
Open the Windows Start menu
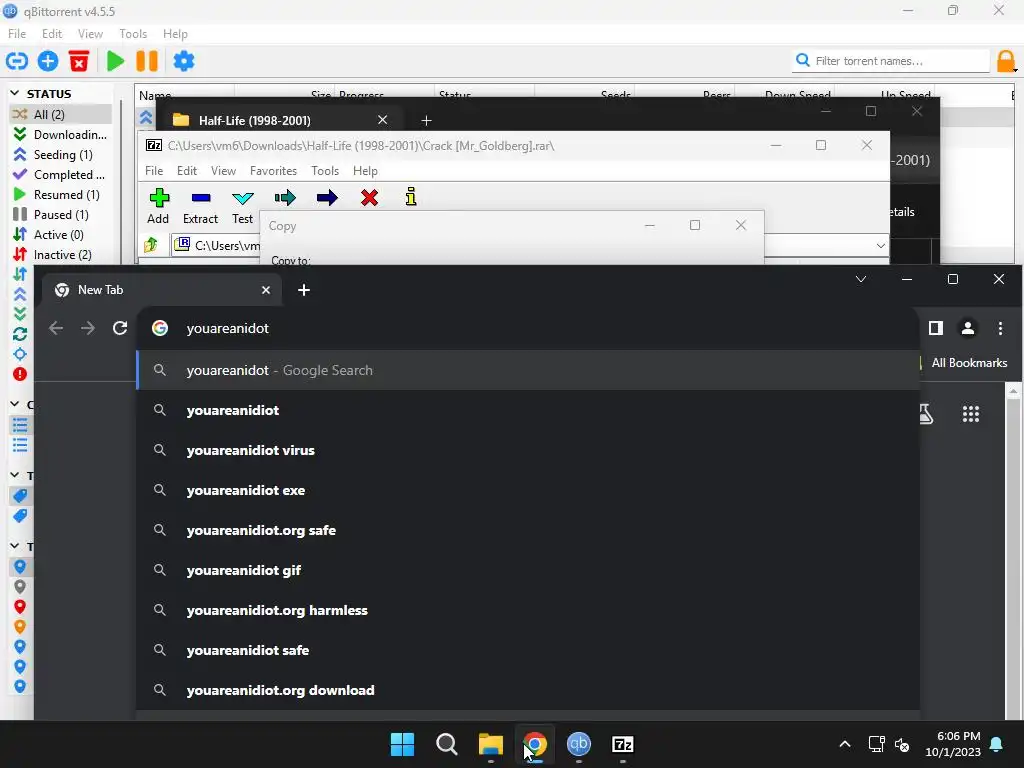[x=402, y=744]
